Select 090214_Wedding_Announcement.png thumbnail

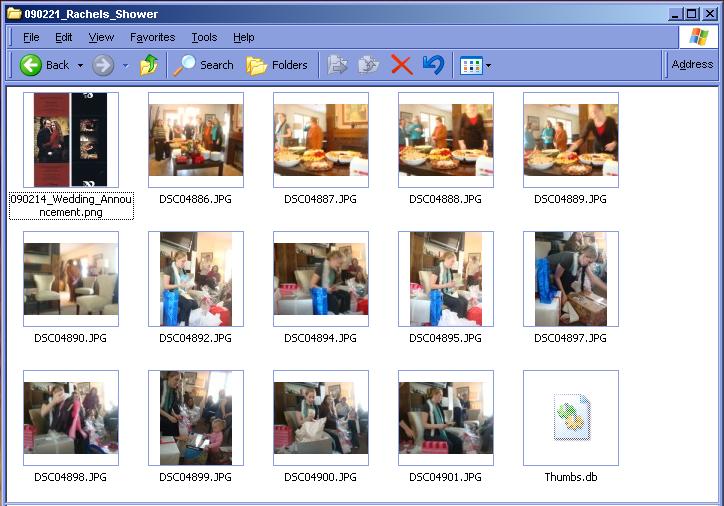[x=71, y=139]
